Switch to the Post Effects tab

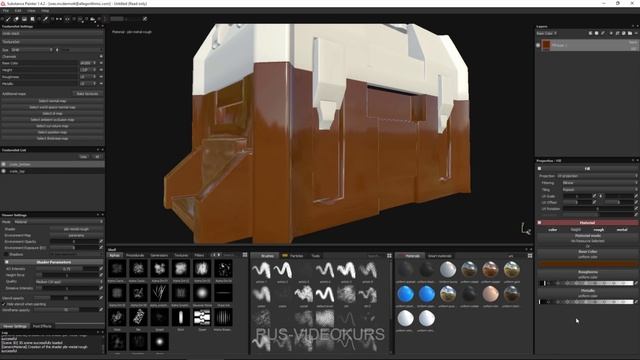tap(42, 326)
